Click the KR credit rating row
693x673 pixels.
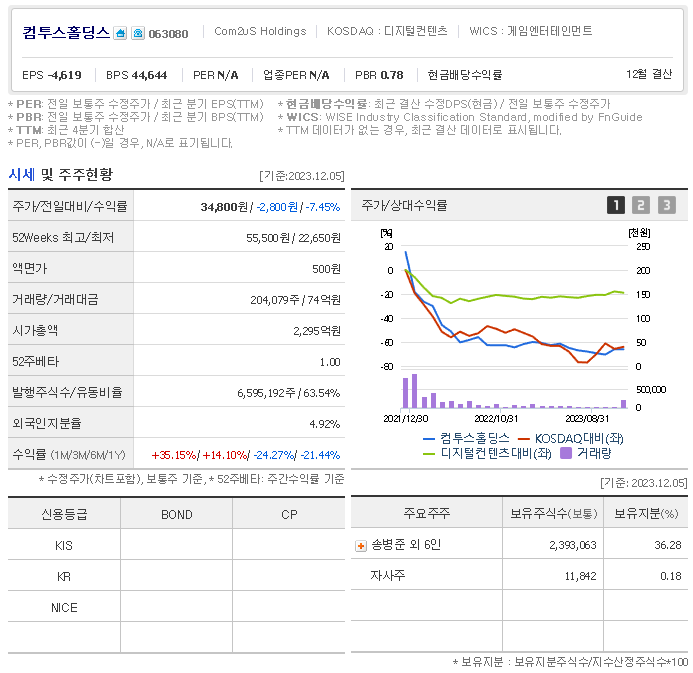176,577
